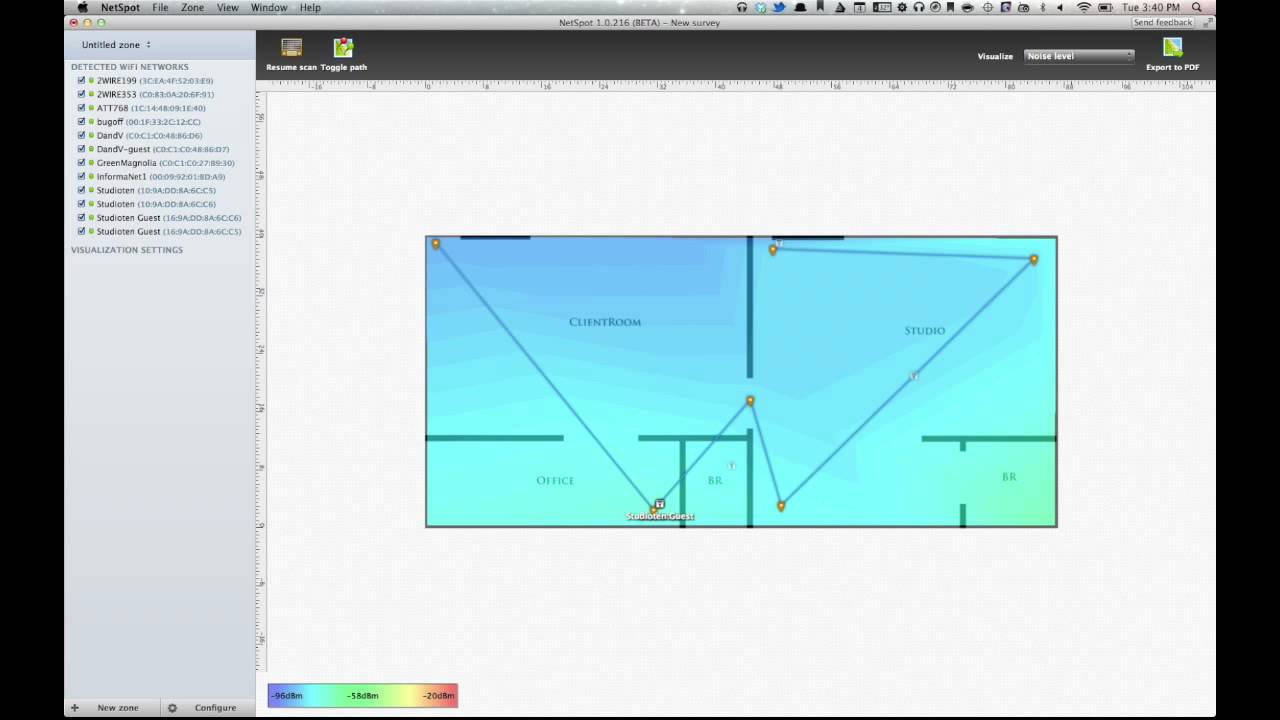Select the waypoint pin at Studio's top-left near wall
This screenshot has height=720, width=1280.
point(773,249)
